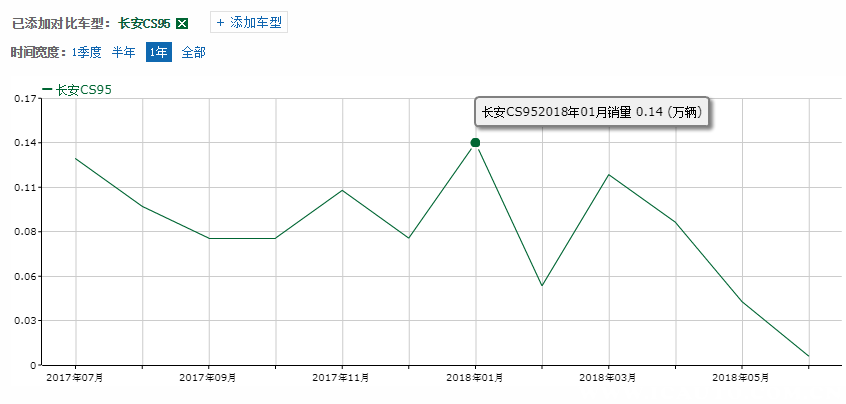846x404 pixels.
Task: Click the 长安CS95 sales tooltip box
Action: point(592,112)
